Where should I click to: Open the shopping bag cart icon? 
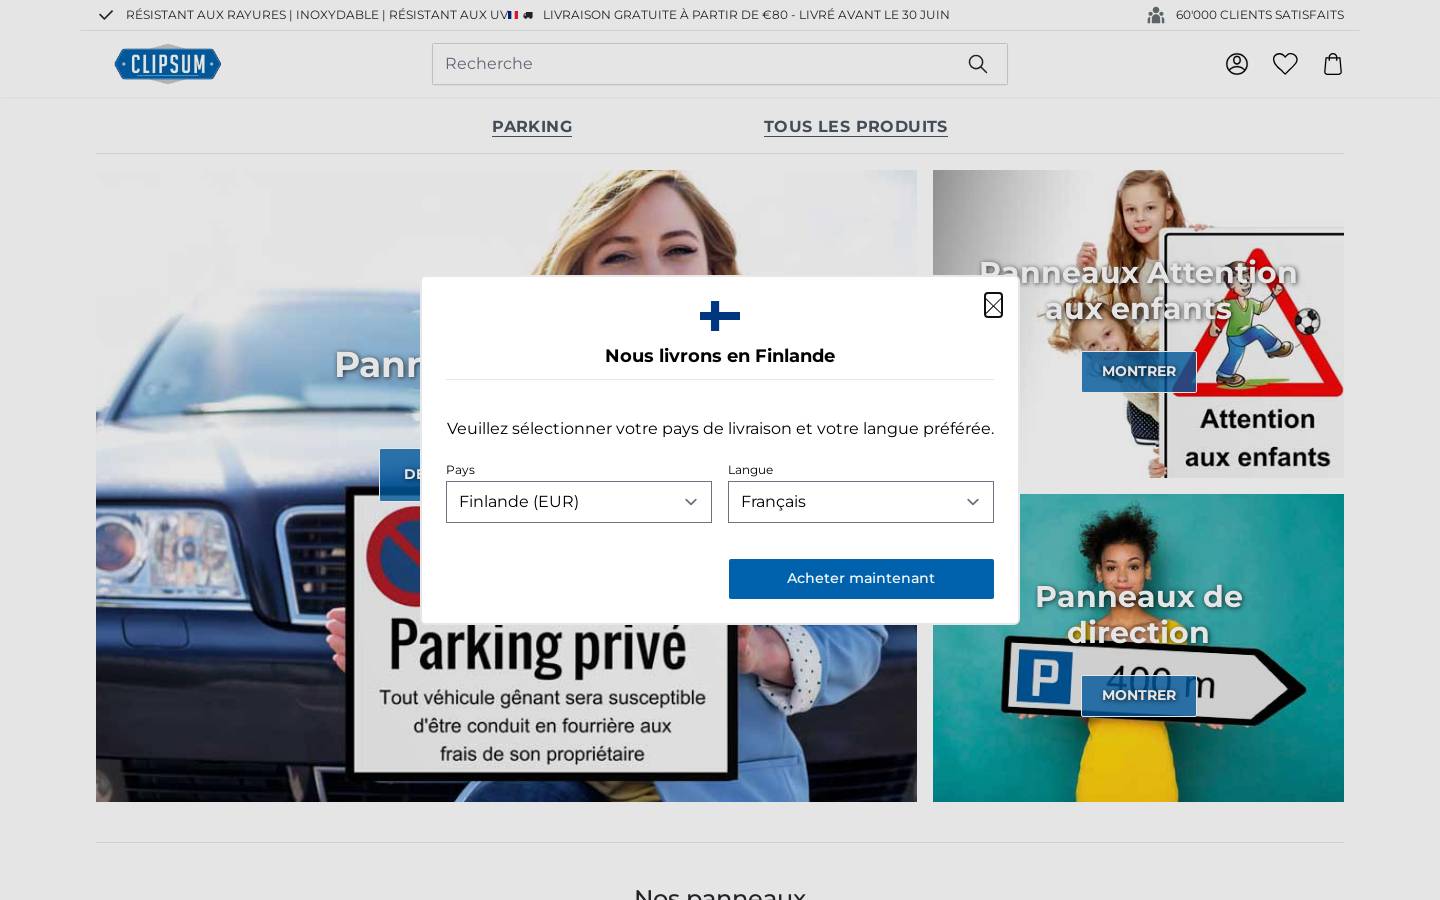coord(1333,64)
